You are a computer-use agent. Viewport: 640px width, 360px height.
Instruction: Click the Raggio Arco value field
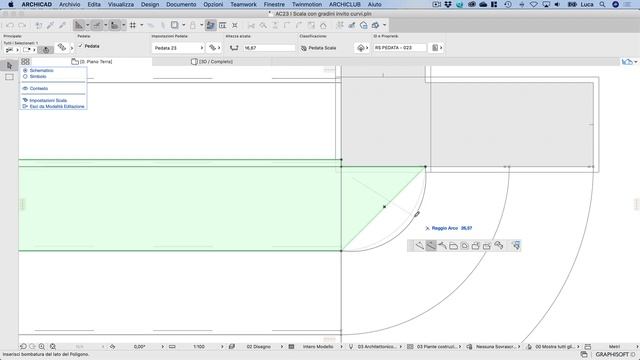click(467, 228)
